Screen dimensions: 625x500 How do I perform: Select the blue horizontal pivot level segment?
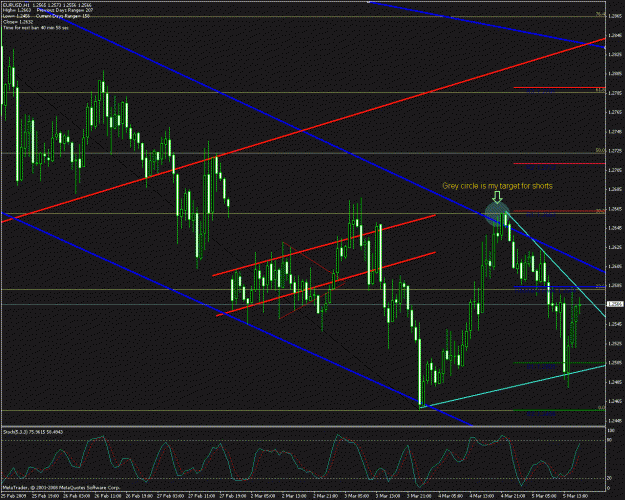[560, 287]
